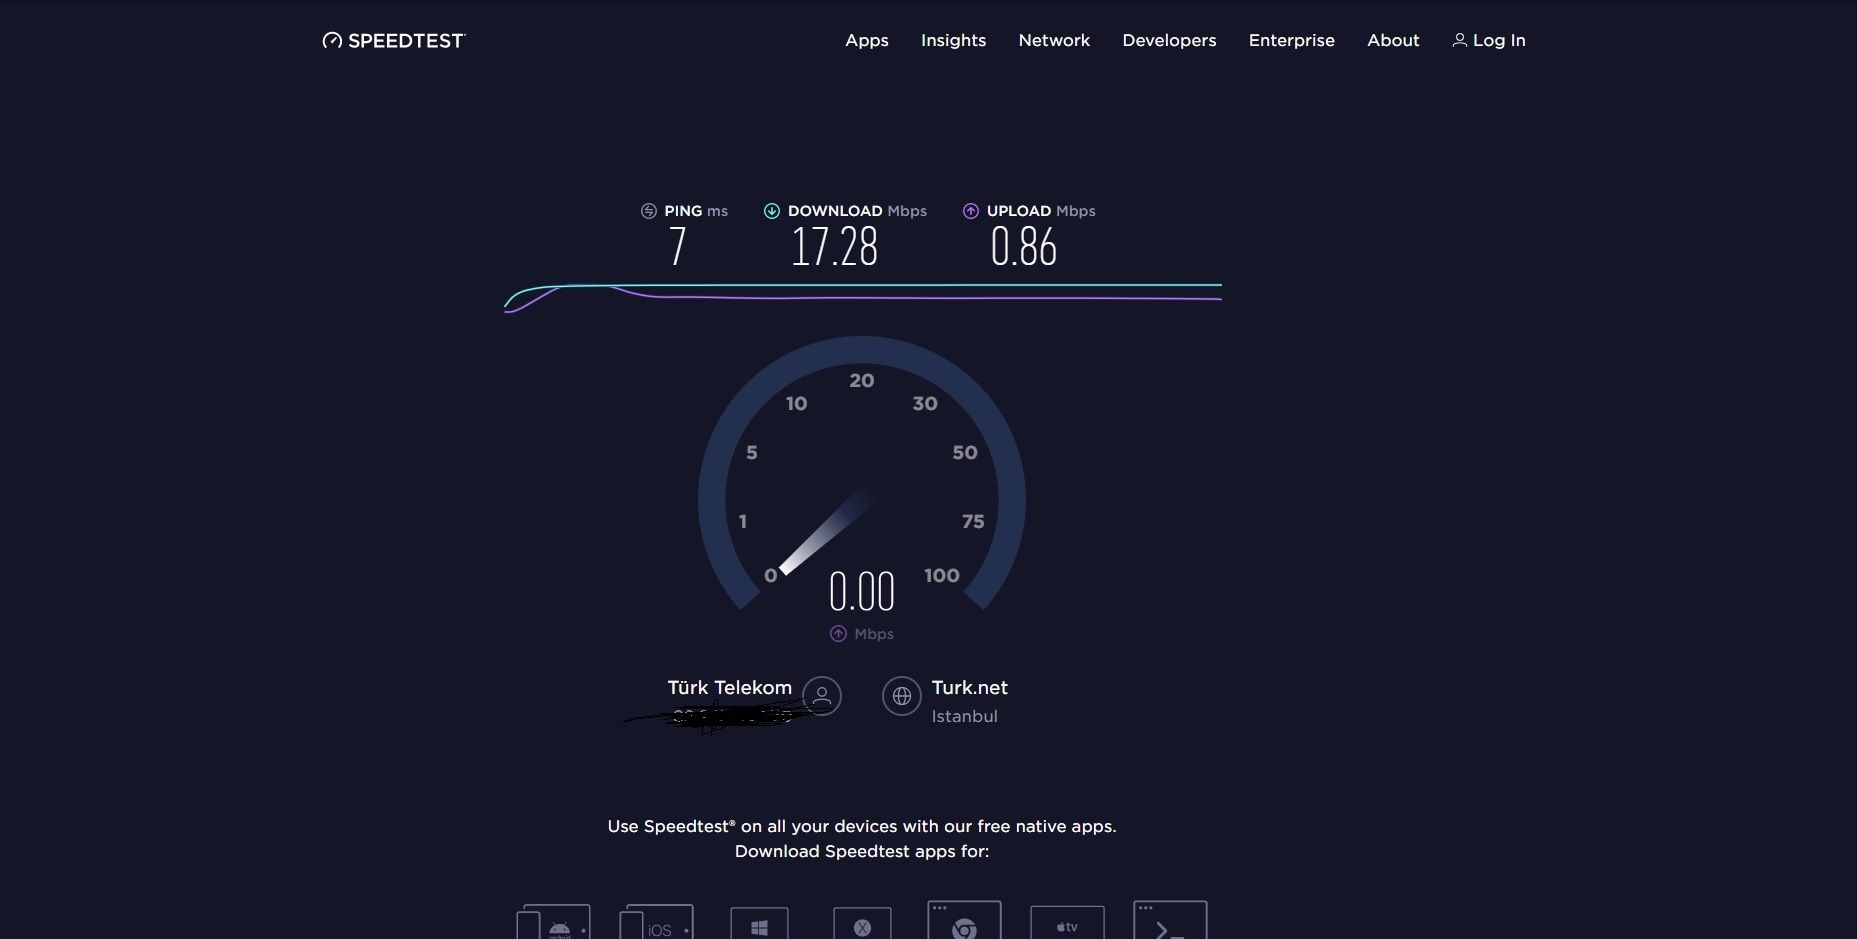Open the Windows app download
The image size is (1857, 939).
click(x=759, y=924)
